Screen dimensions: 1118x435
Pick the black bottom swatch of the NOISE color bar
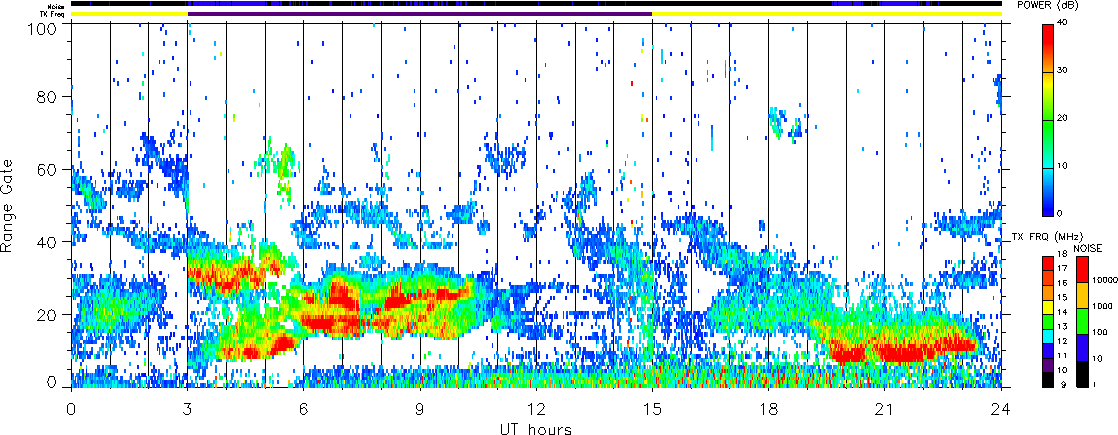point(1082,374)
